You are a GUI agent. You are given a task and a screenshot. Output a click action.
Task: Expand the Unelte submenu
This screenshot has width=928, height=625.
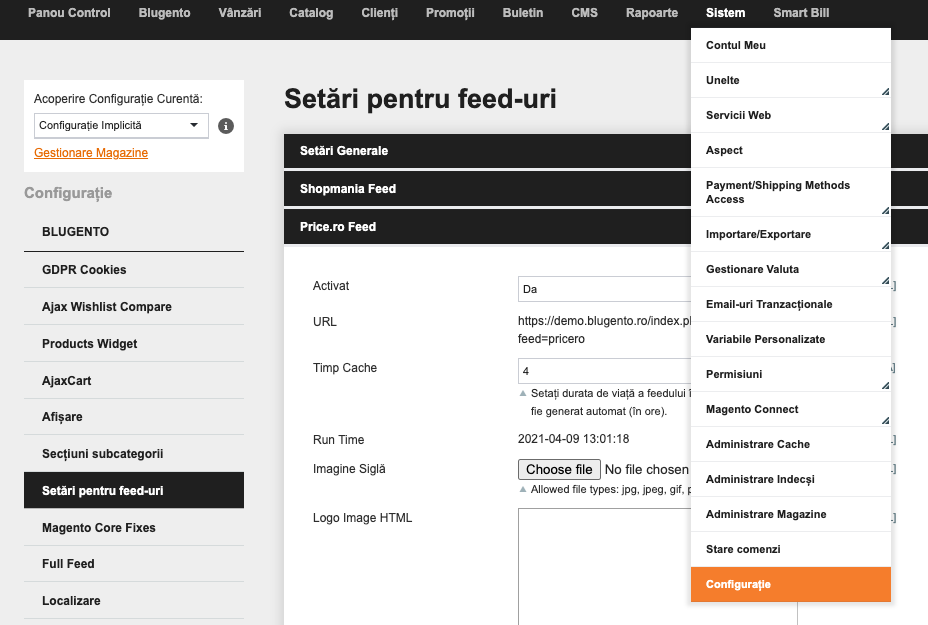click(791, 80)
